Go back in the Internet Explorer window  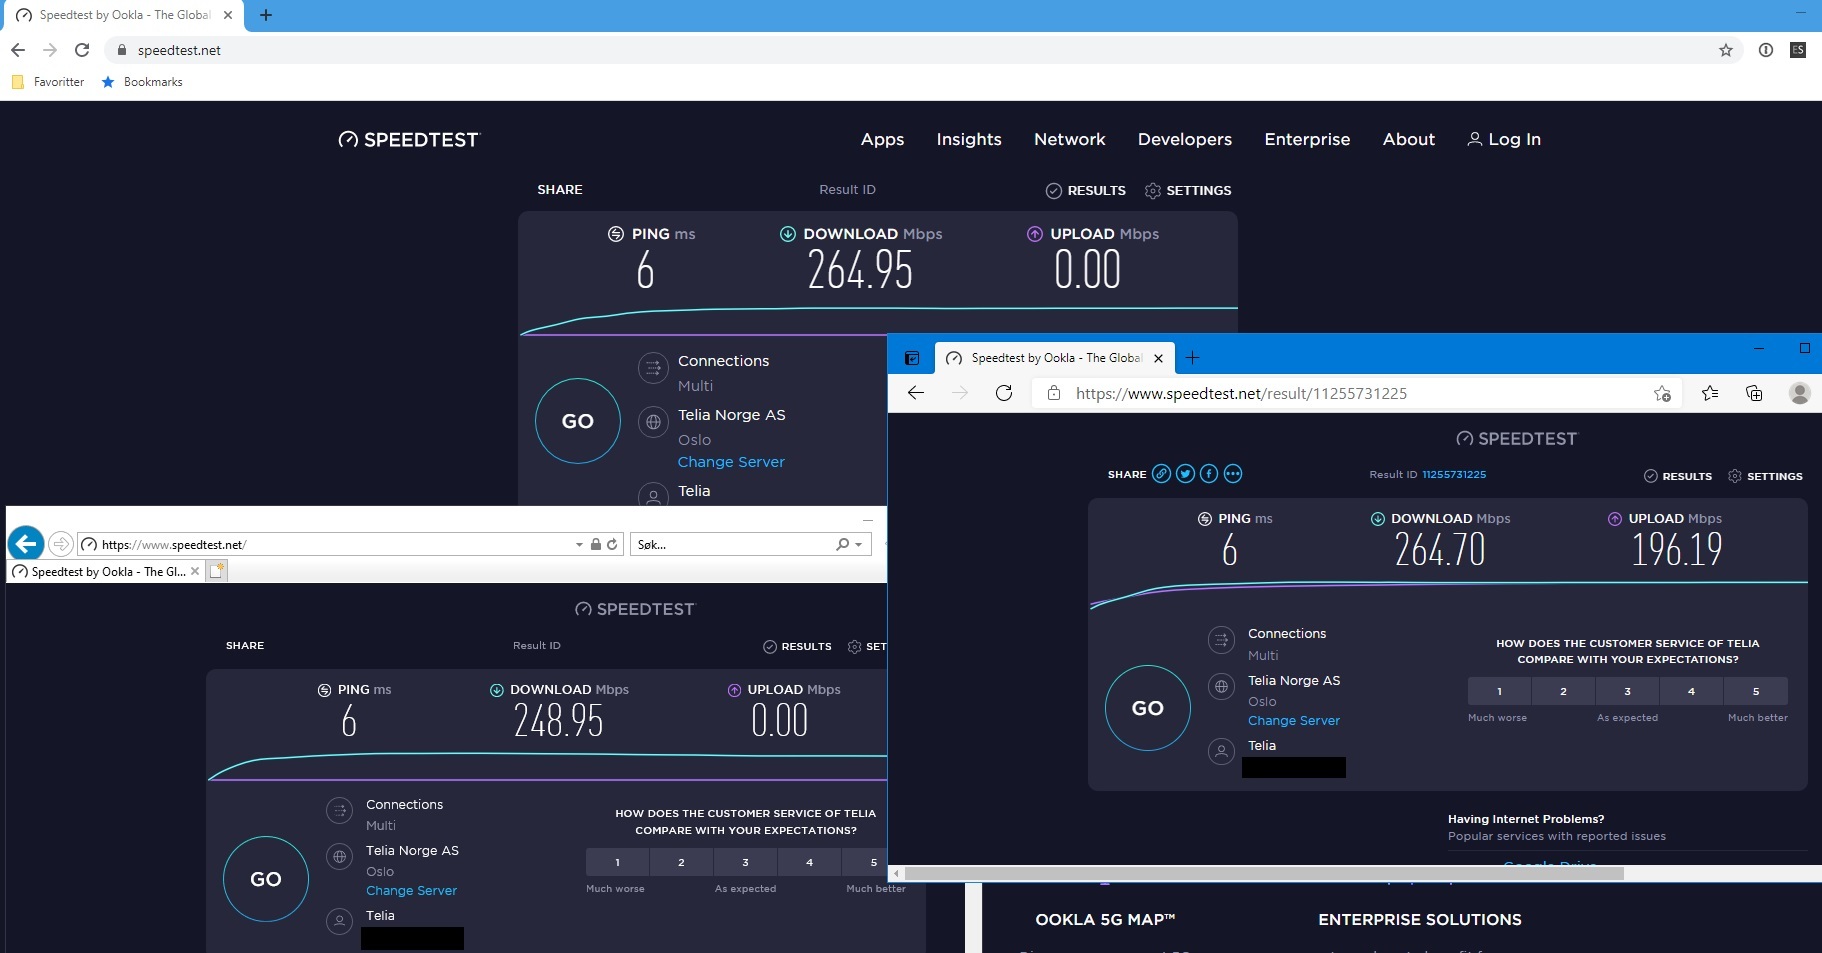26,544
